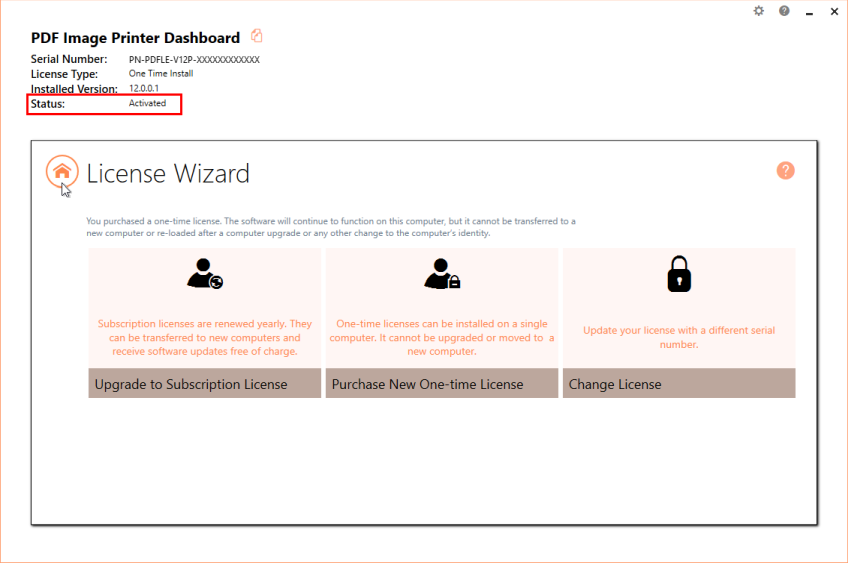Go to the Home screen via house icon
Image resolution: width=848 pixels, height=563 pixels.
[x=62, y=171]
